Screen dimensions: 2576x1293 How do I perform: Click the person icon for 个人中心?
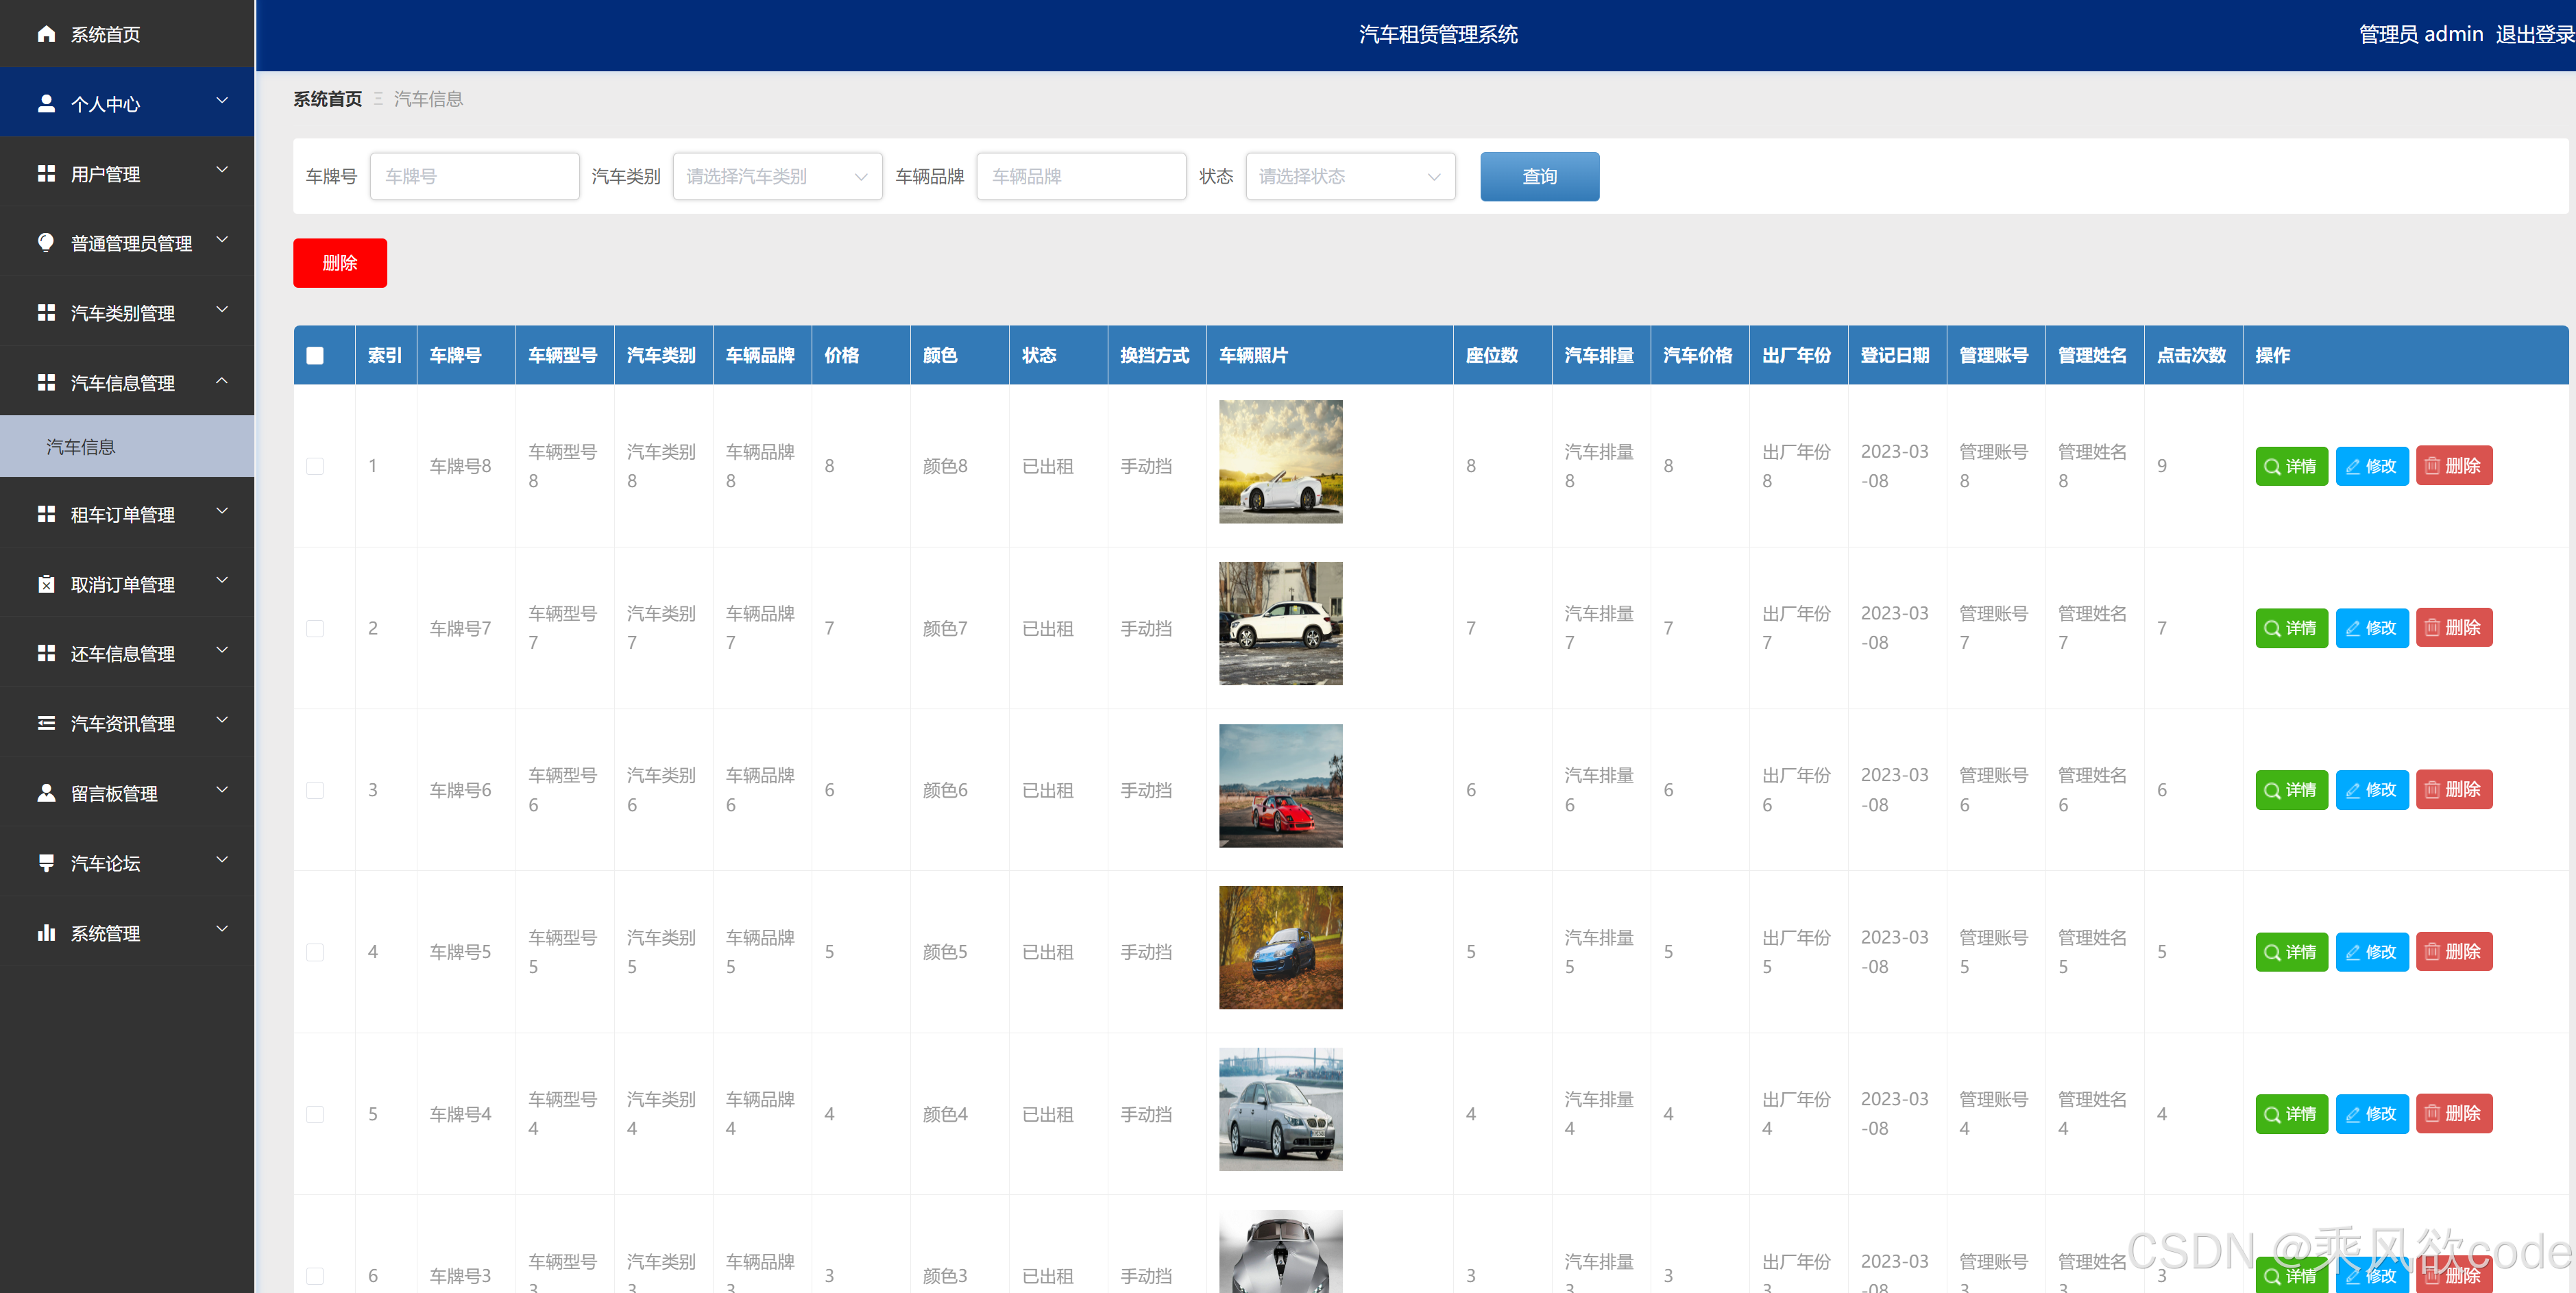(x=46, y=103)
